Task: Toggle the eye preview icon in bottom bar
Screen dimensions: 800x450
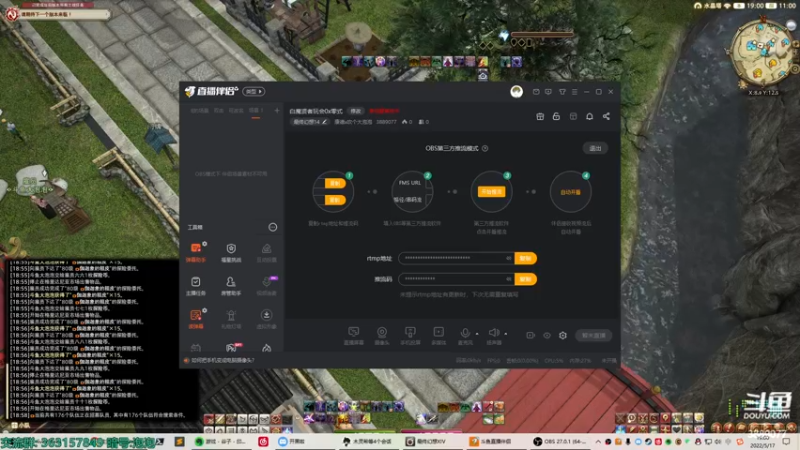Action: pyautogui.click(x=547, y=335)
